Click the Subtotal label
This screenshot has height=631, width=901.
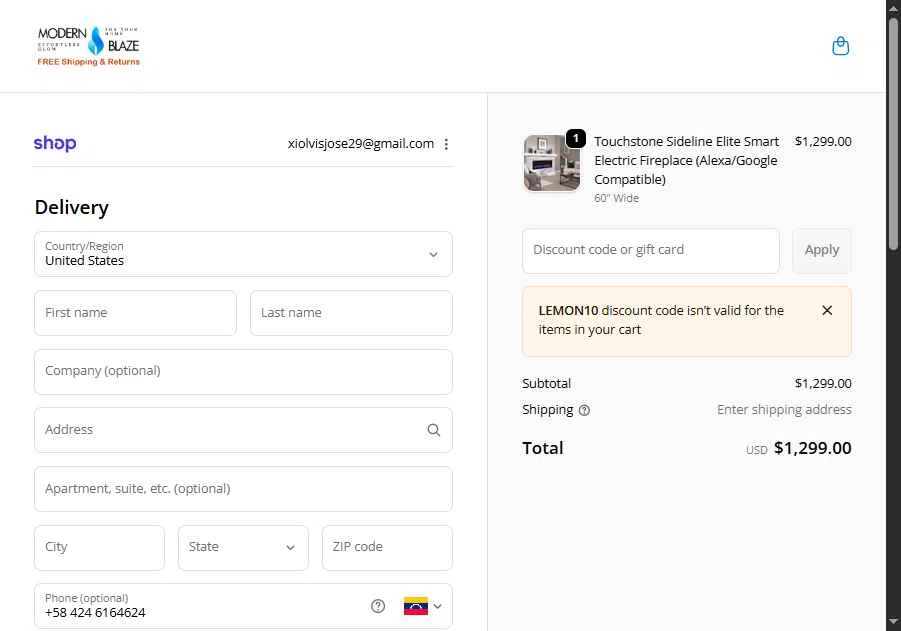coord(546,383)
